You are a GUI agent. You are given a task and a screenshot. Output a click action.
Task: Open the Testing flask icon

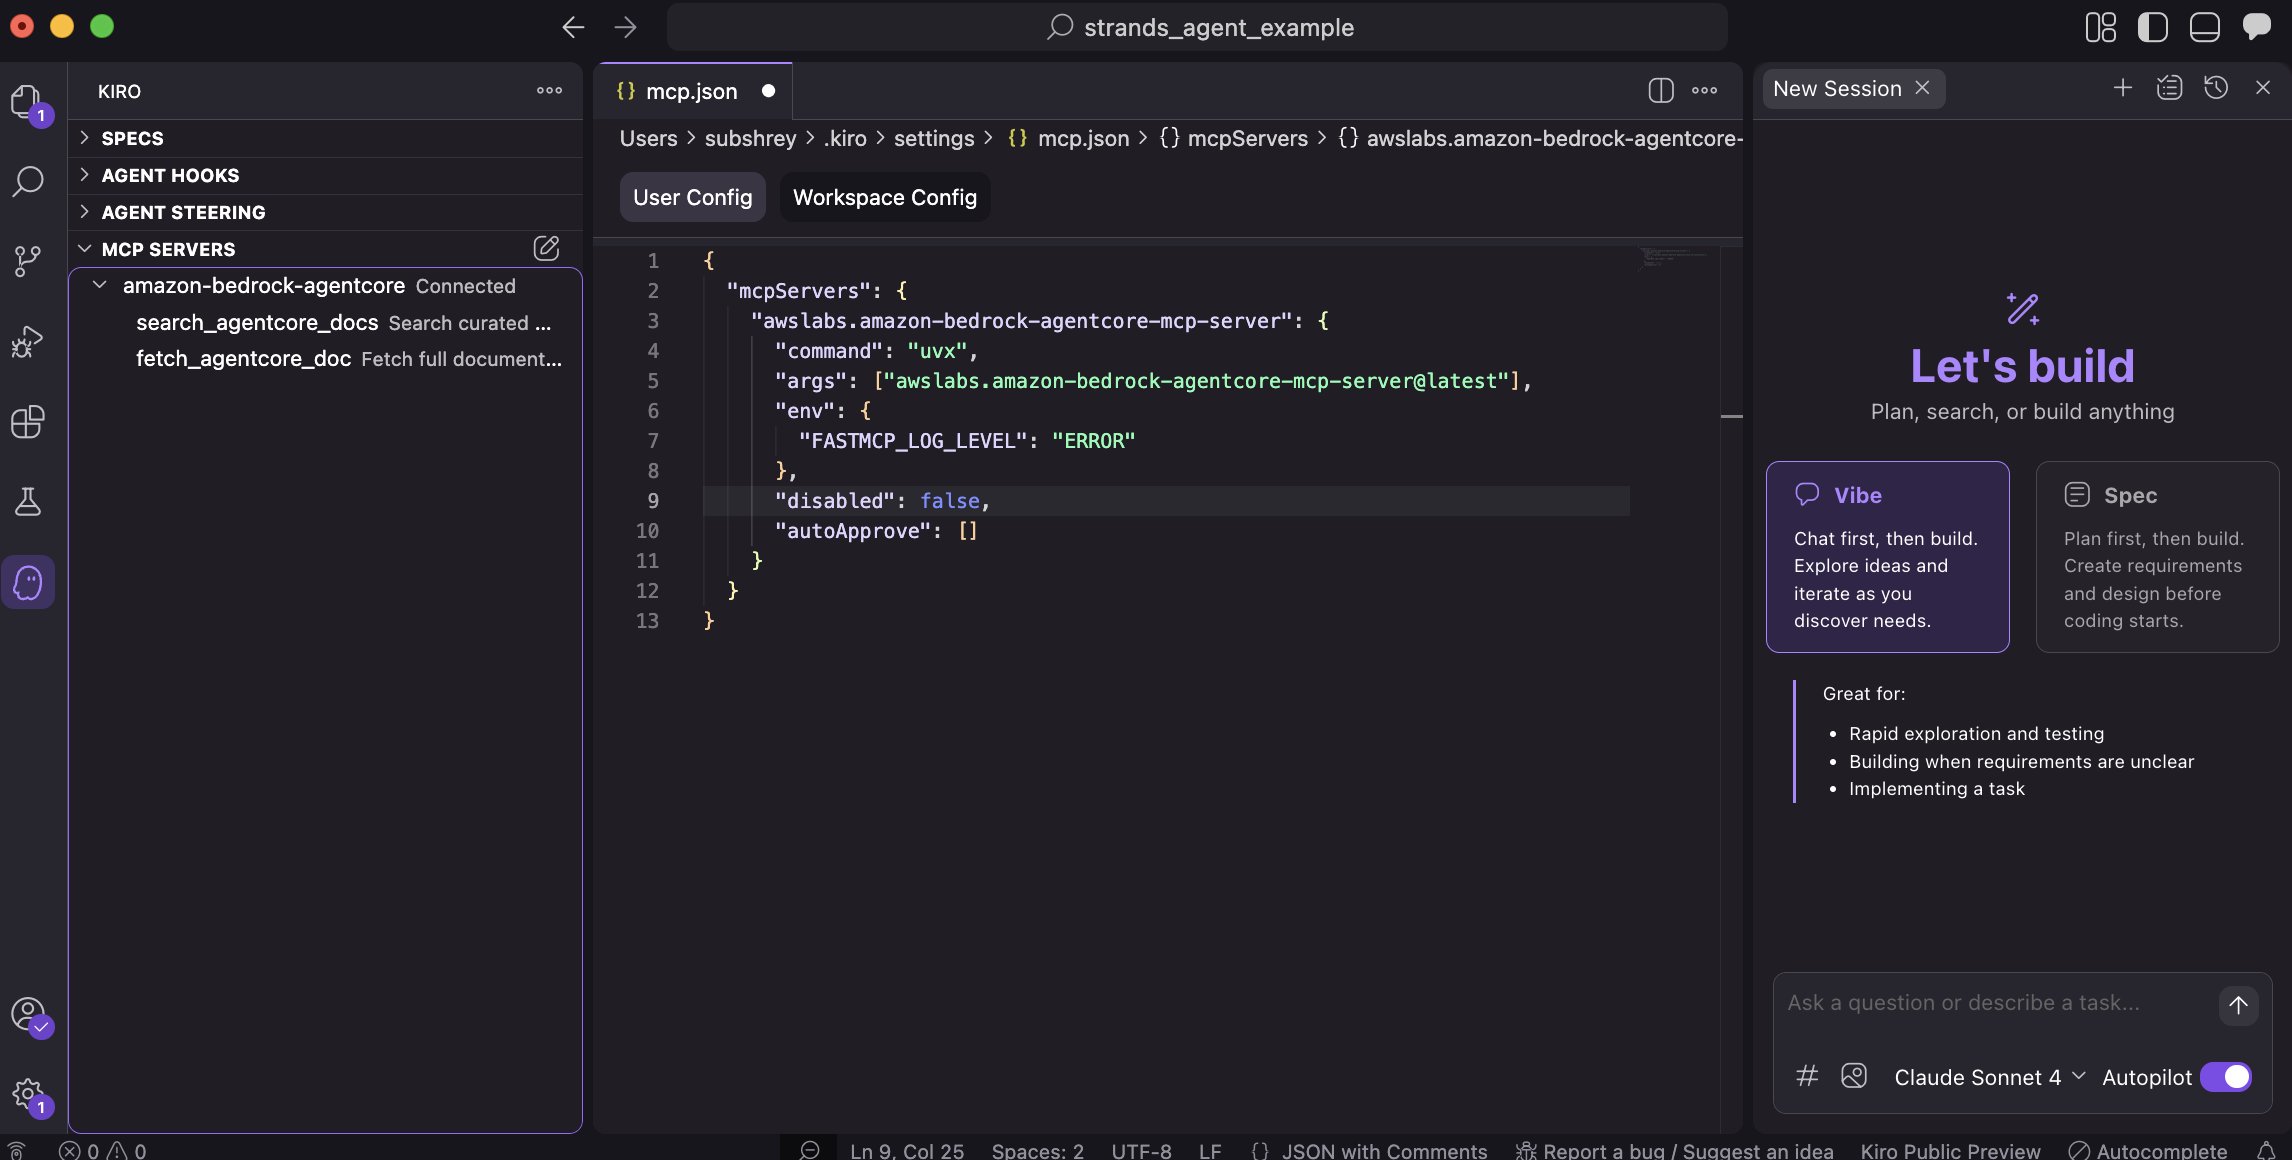(28, 502)
